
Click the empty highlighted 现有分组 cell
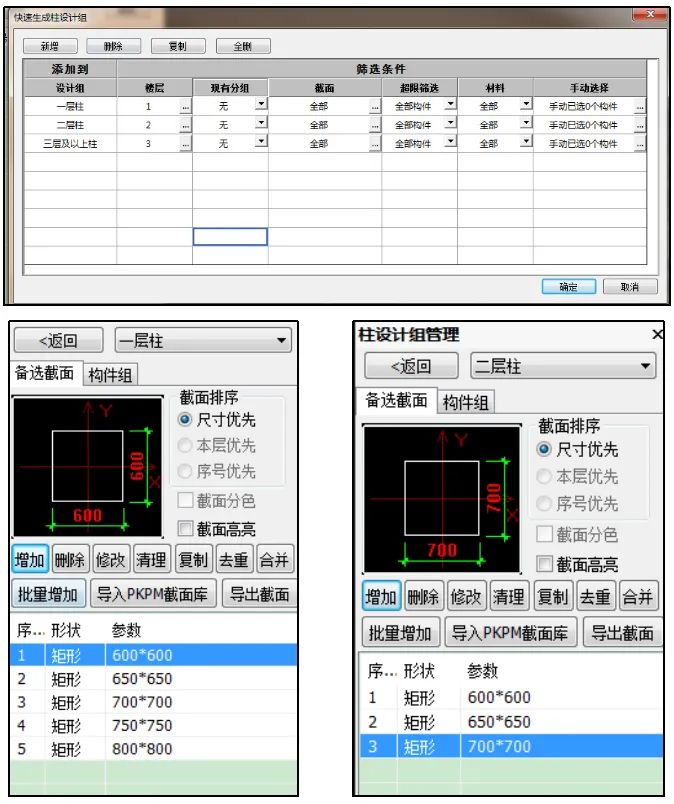click(230, 236)
